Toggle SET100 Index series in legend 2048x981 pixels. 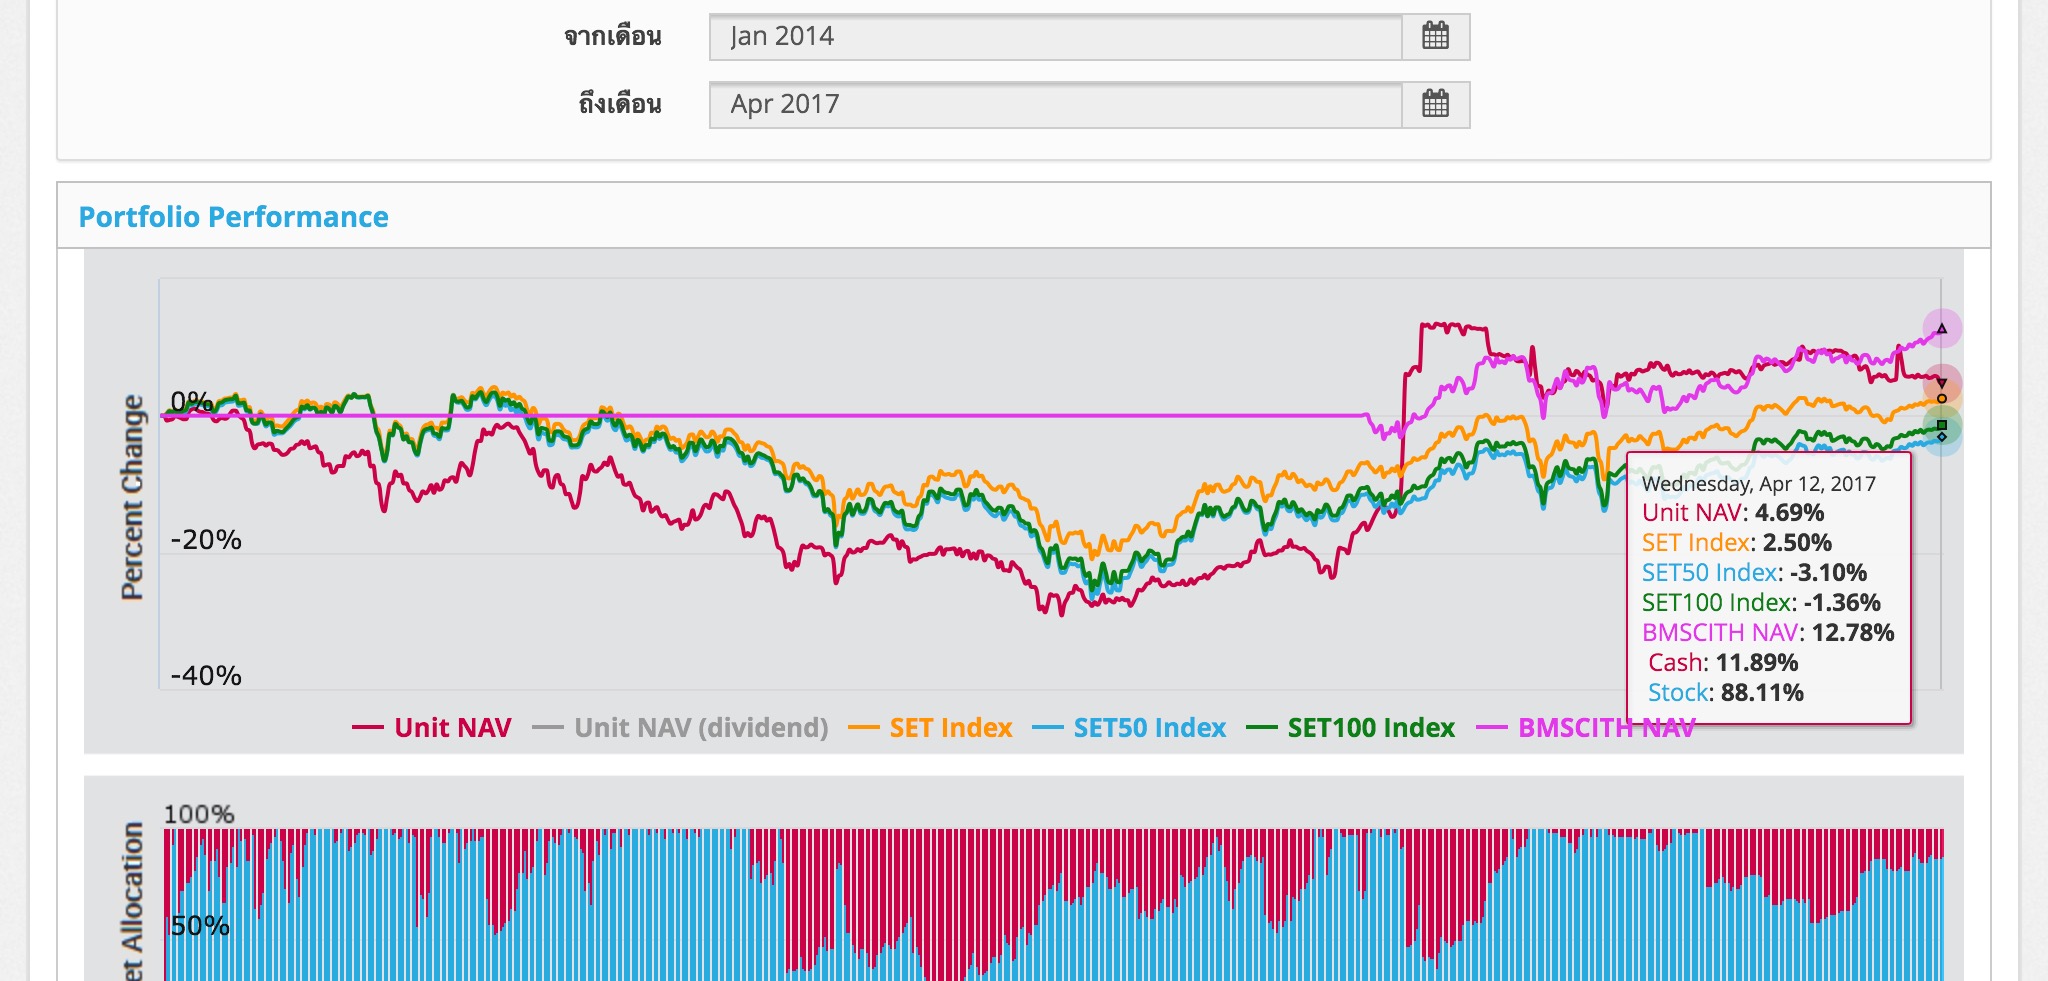coord(1351,728)
